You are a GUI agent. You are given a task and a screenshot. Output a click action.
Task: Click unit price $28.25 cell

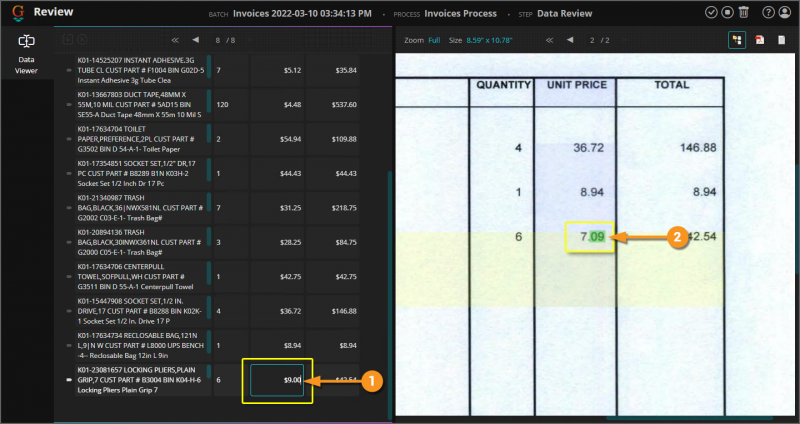277,242
